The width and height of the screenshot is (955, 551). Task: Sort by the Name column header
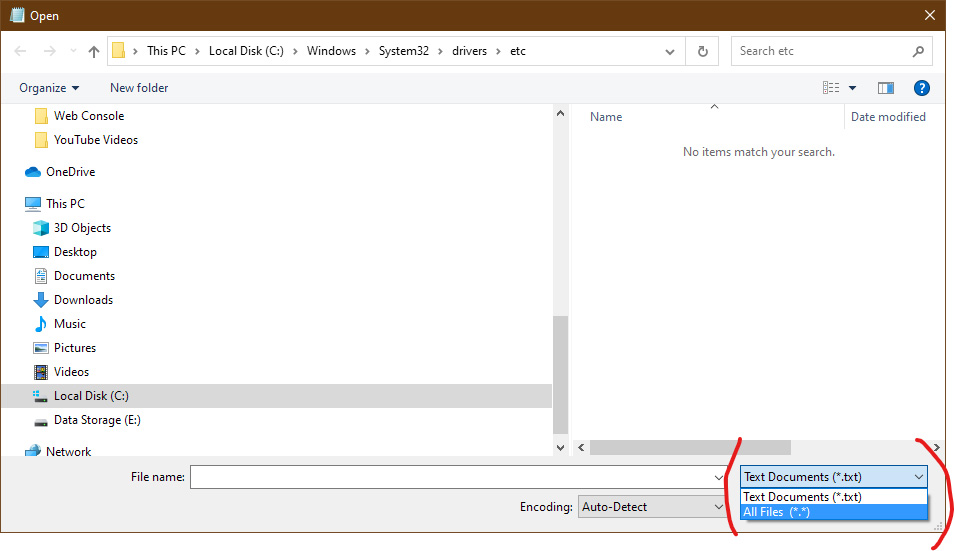pyautogui.click(x=606, y=117)
